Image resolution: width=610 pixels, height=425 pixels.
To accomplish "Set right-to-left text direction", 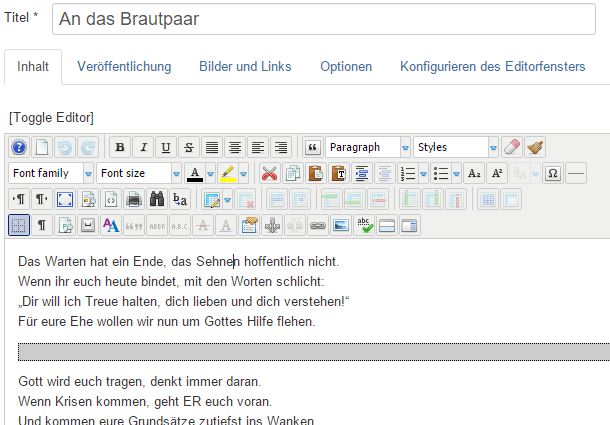I will point(42,199).
